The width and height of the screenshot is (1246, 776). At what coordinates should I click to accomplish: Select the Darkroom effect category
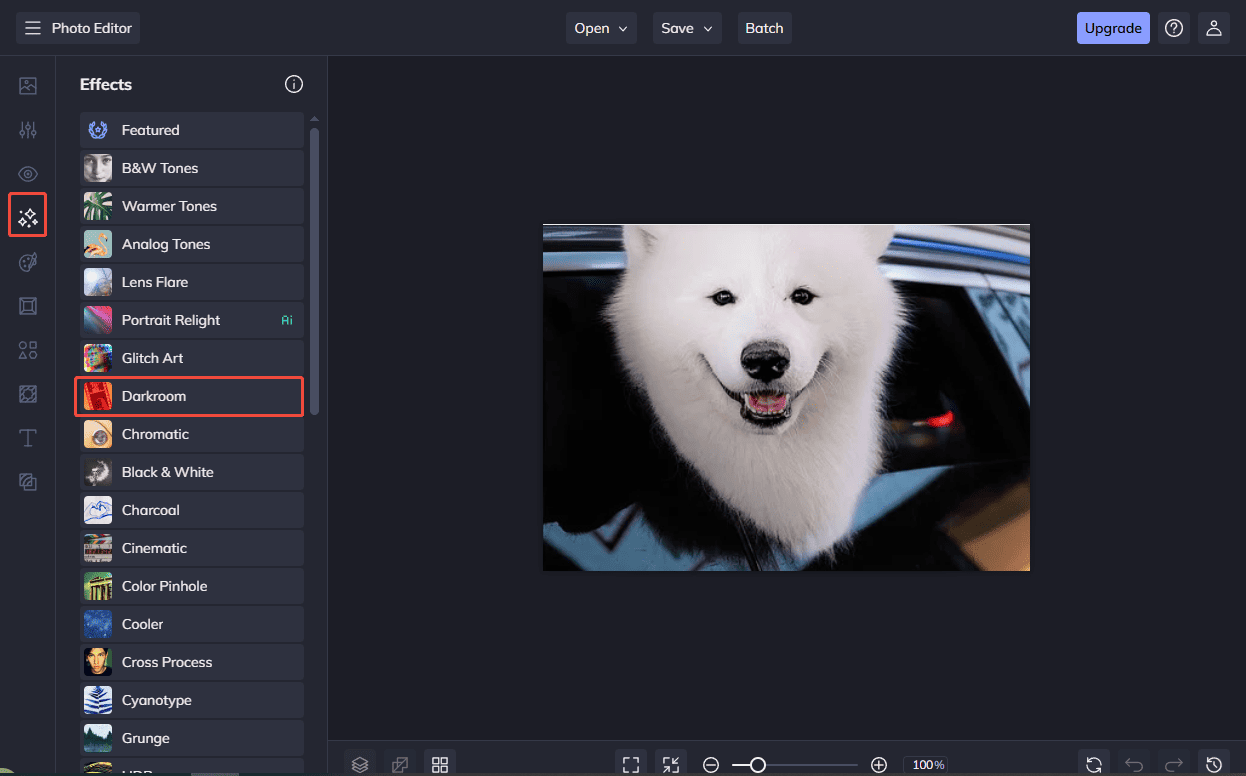coord(189,396)
